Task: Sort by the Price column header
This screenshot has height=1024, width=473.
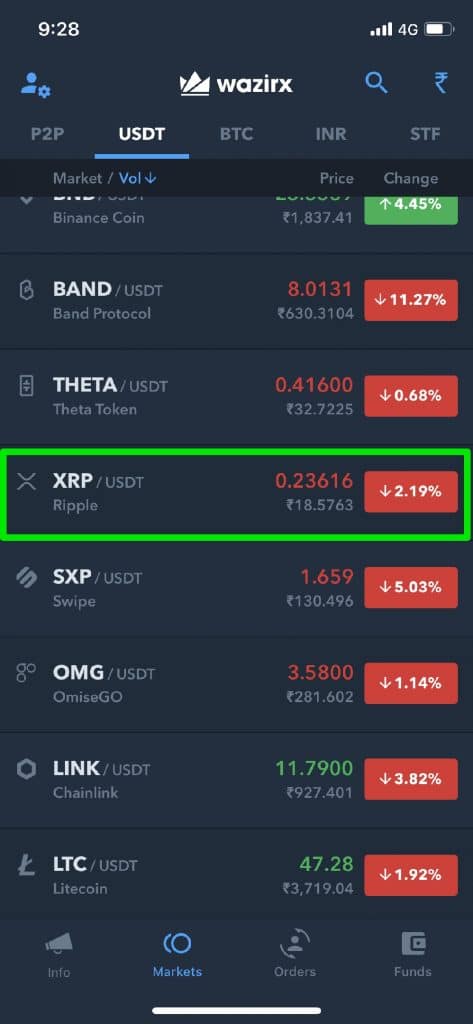Action: (336, 178)
